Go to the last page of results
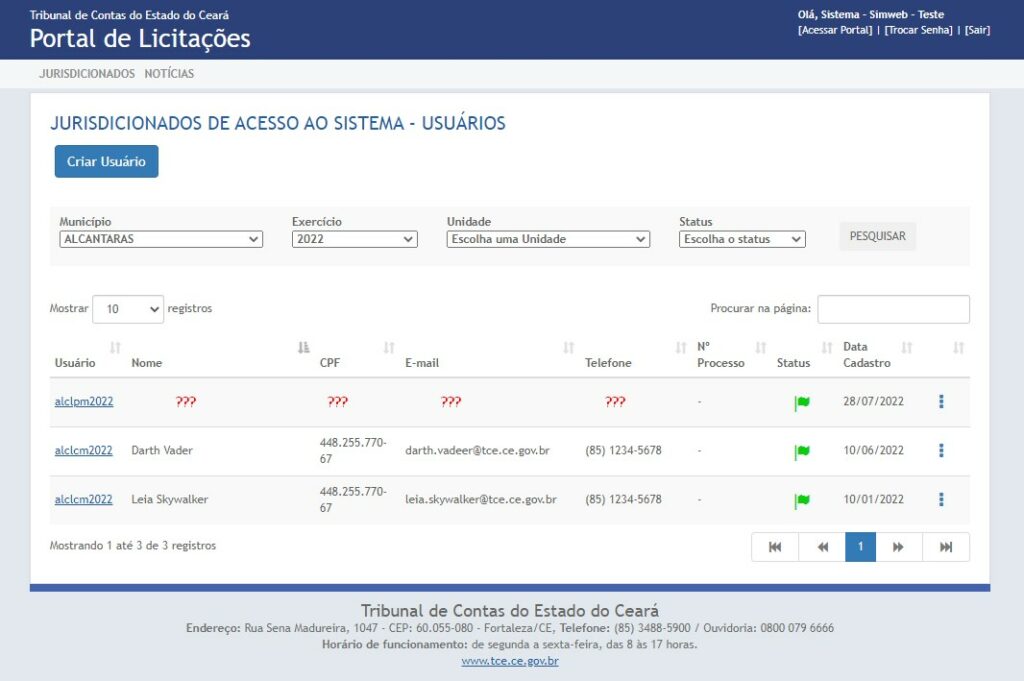 coord(946,547)
